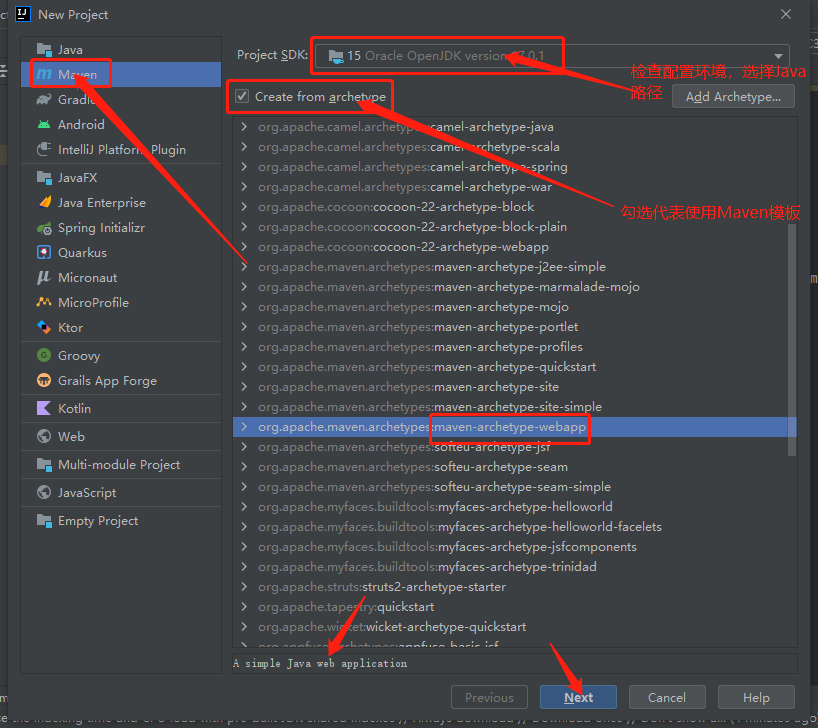Click the Previous button

tap(489, 697)
